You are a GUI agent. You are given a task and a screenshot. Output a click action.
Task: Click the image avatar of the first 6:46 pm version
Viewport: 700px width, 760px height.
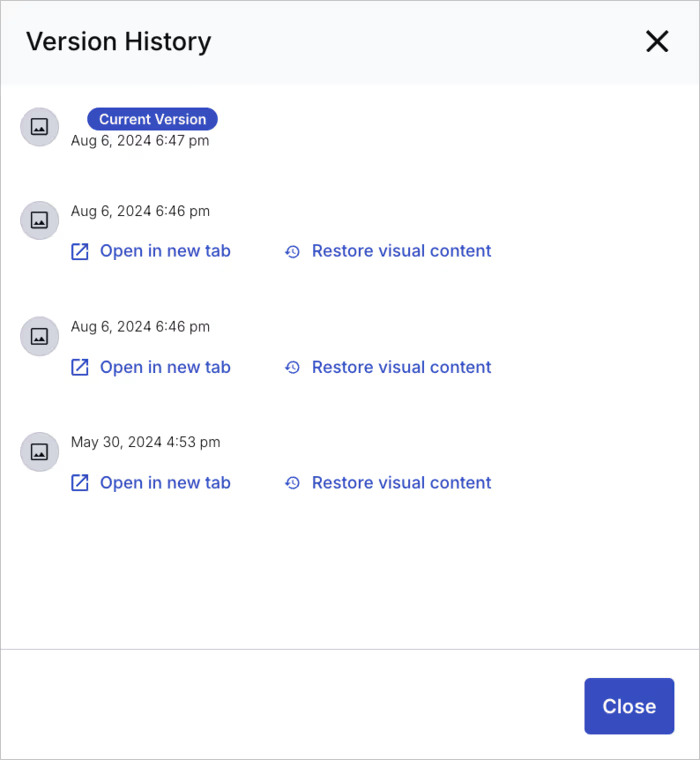(40, 220)
